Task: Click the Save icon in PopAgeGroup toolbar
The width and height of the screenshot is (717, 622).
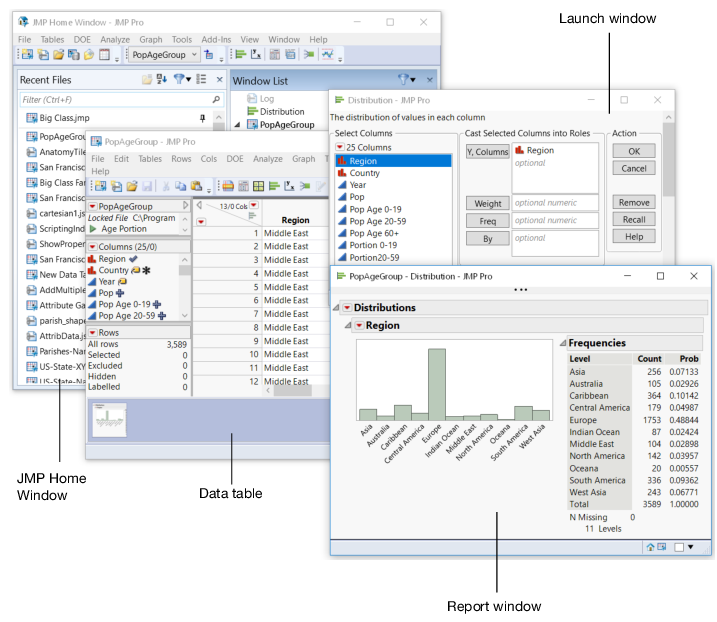Action: (147, 186)
